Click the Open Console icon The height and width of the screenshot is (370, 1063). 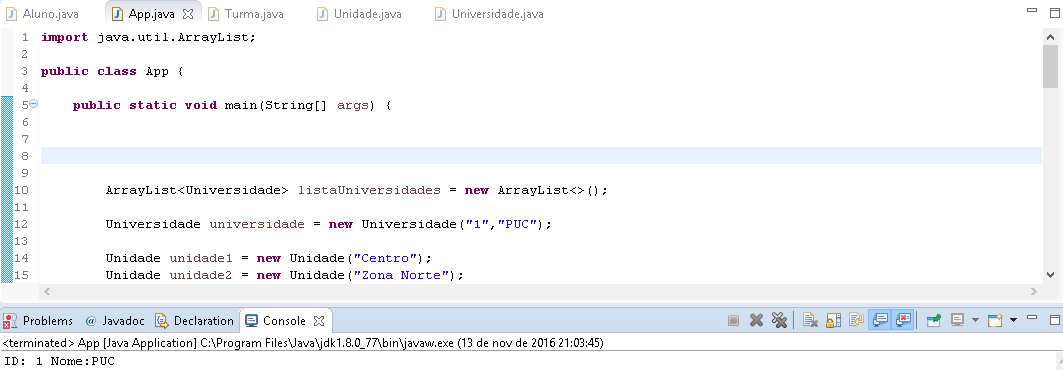tap(995, 321)
